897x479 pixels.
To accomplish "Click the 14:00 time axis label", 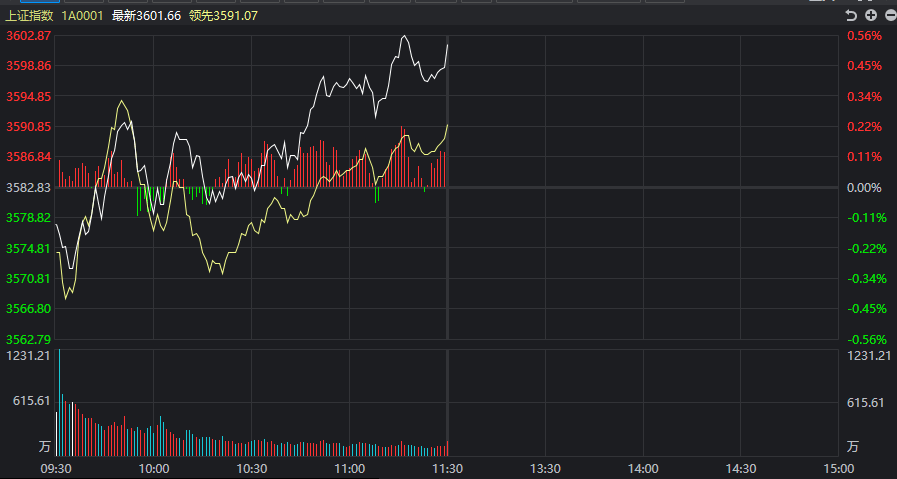I will (x=643, y=468).
